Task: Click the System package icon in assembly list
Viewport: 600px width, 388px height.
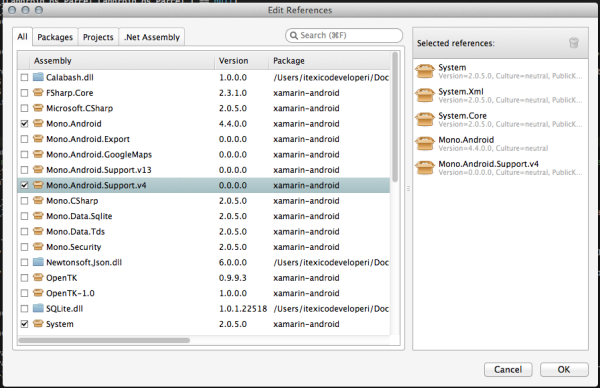Action: (38, 324)
